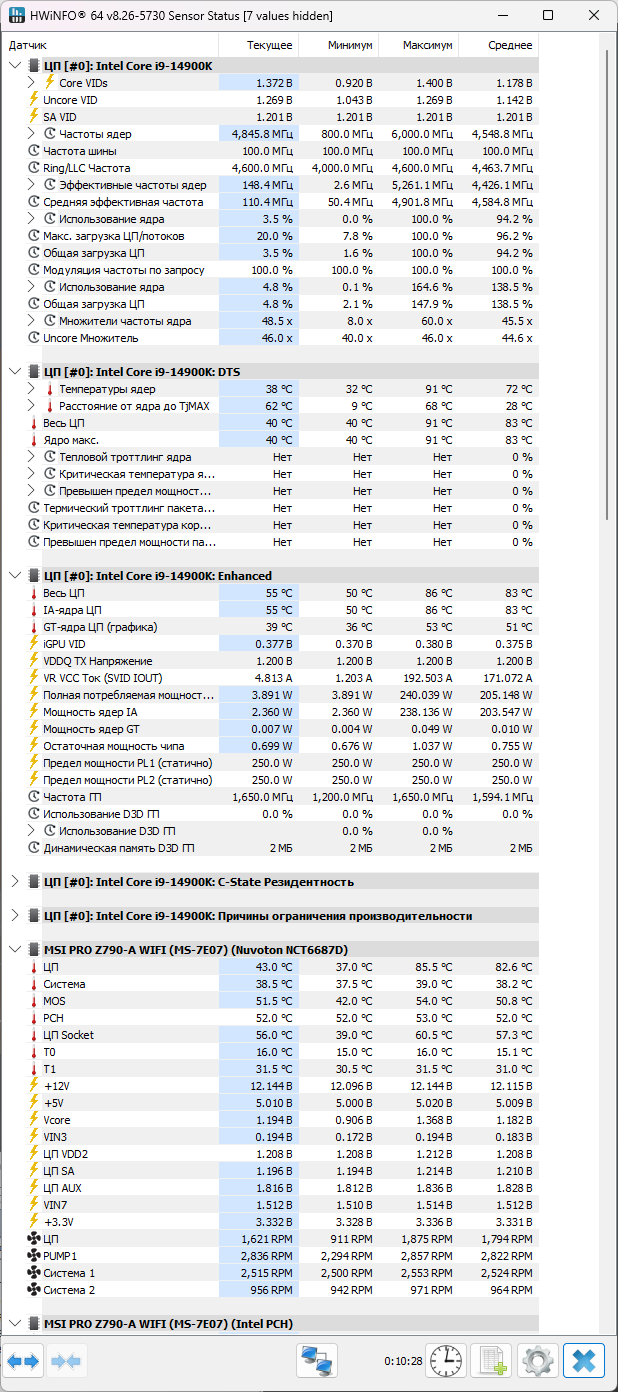Reset timer using the clock icon
This screenshot has width=618, height=1392.
(446, 1361)
